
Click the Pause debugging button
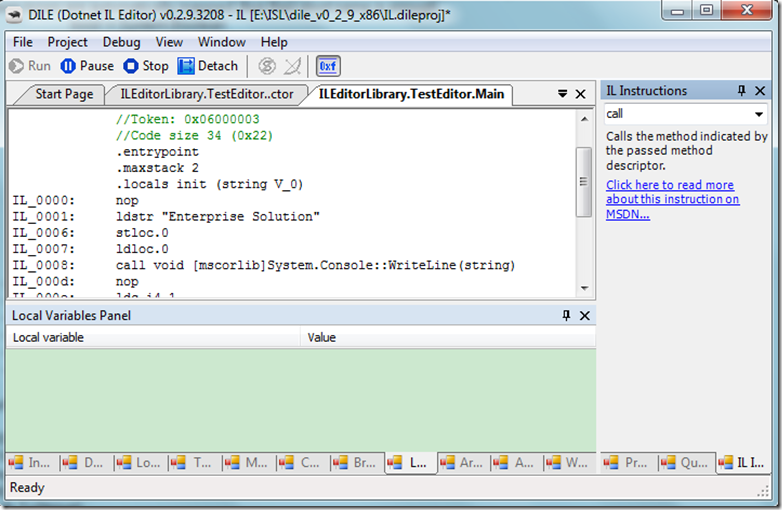pyautogui.click(x=87, y=66)
